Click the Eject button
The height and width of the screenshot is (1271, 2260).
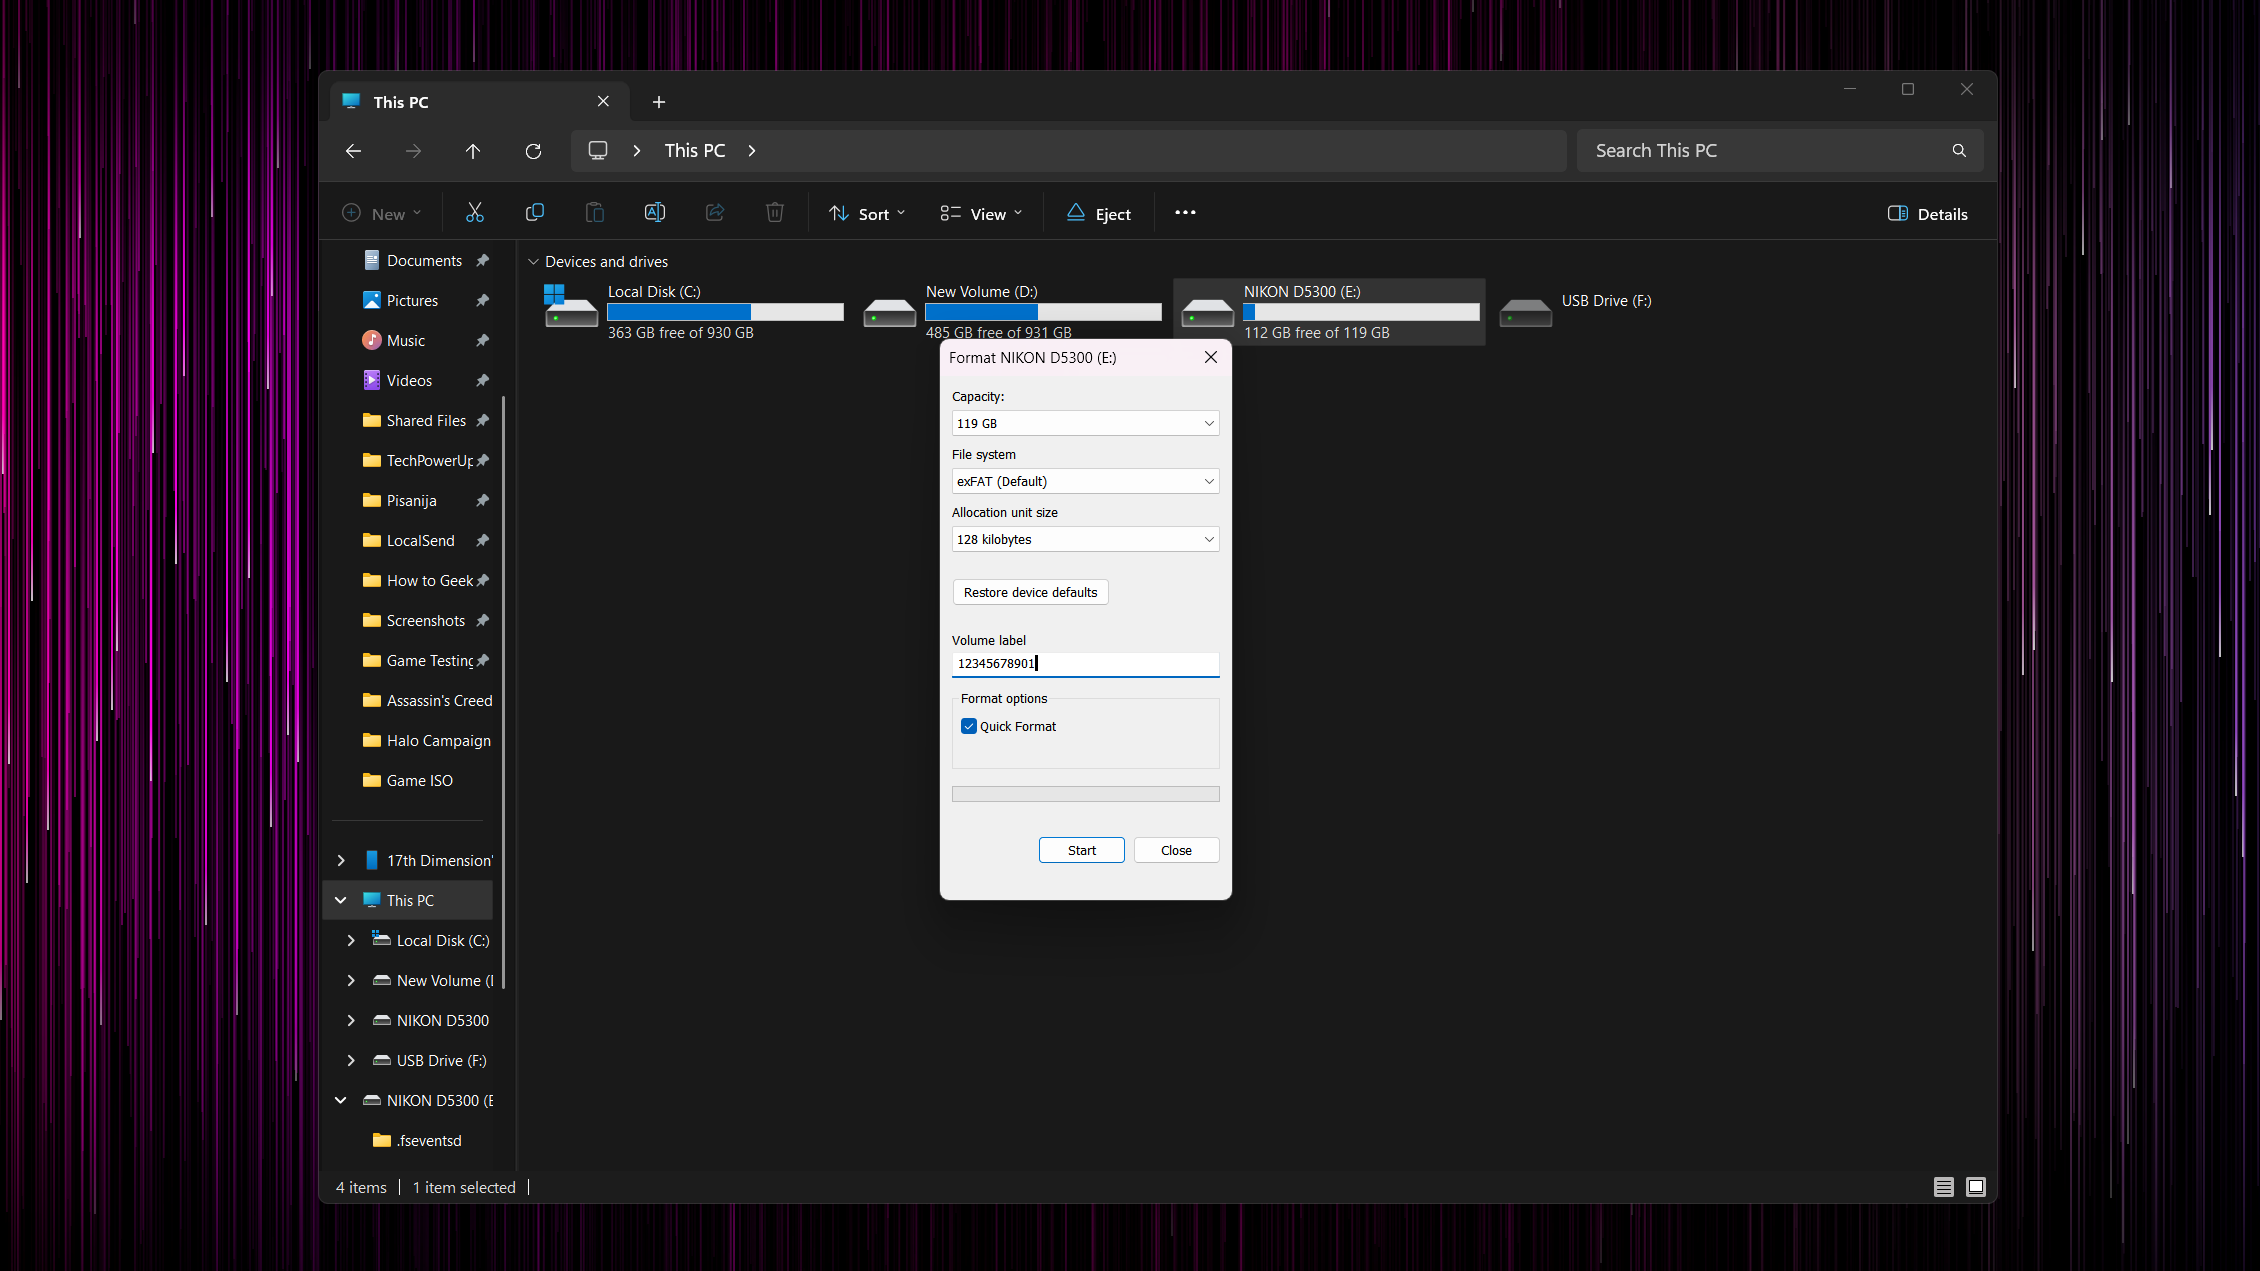[x=1099, y=214]
